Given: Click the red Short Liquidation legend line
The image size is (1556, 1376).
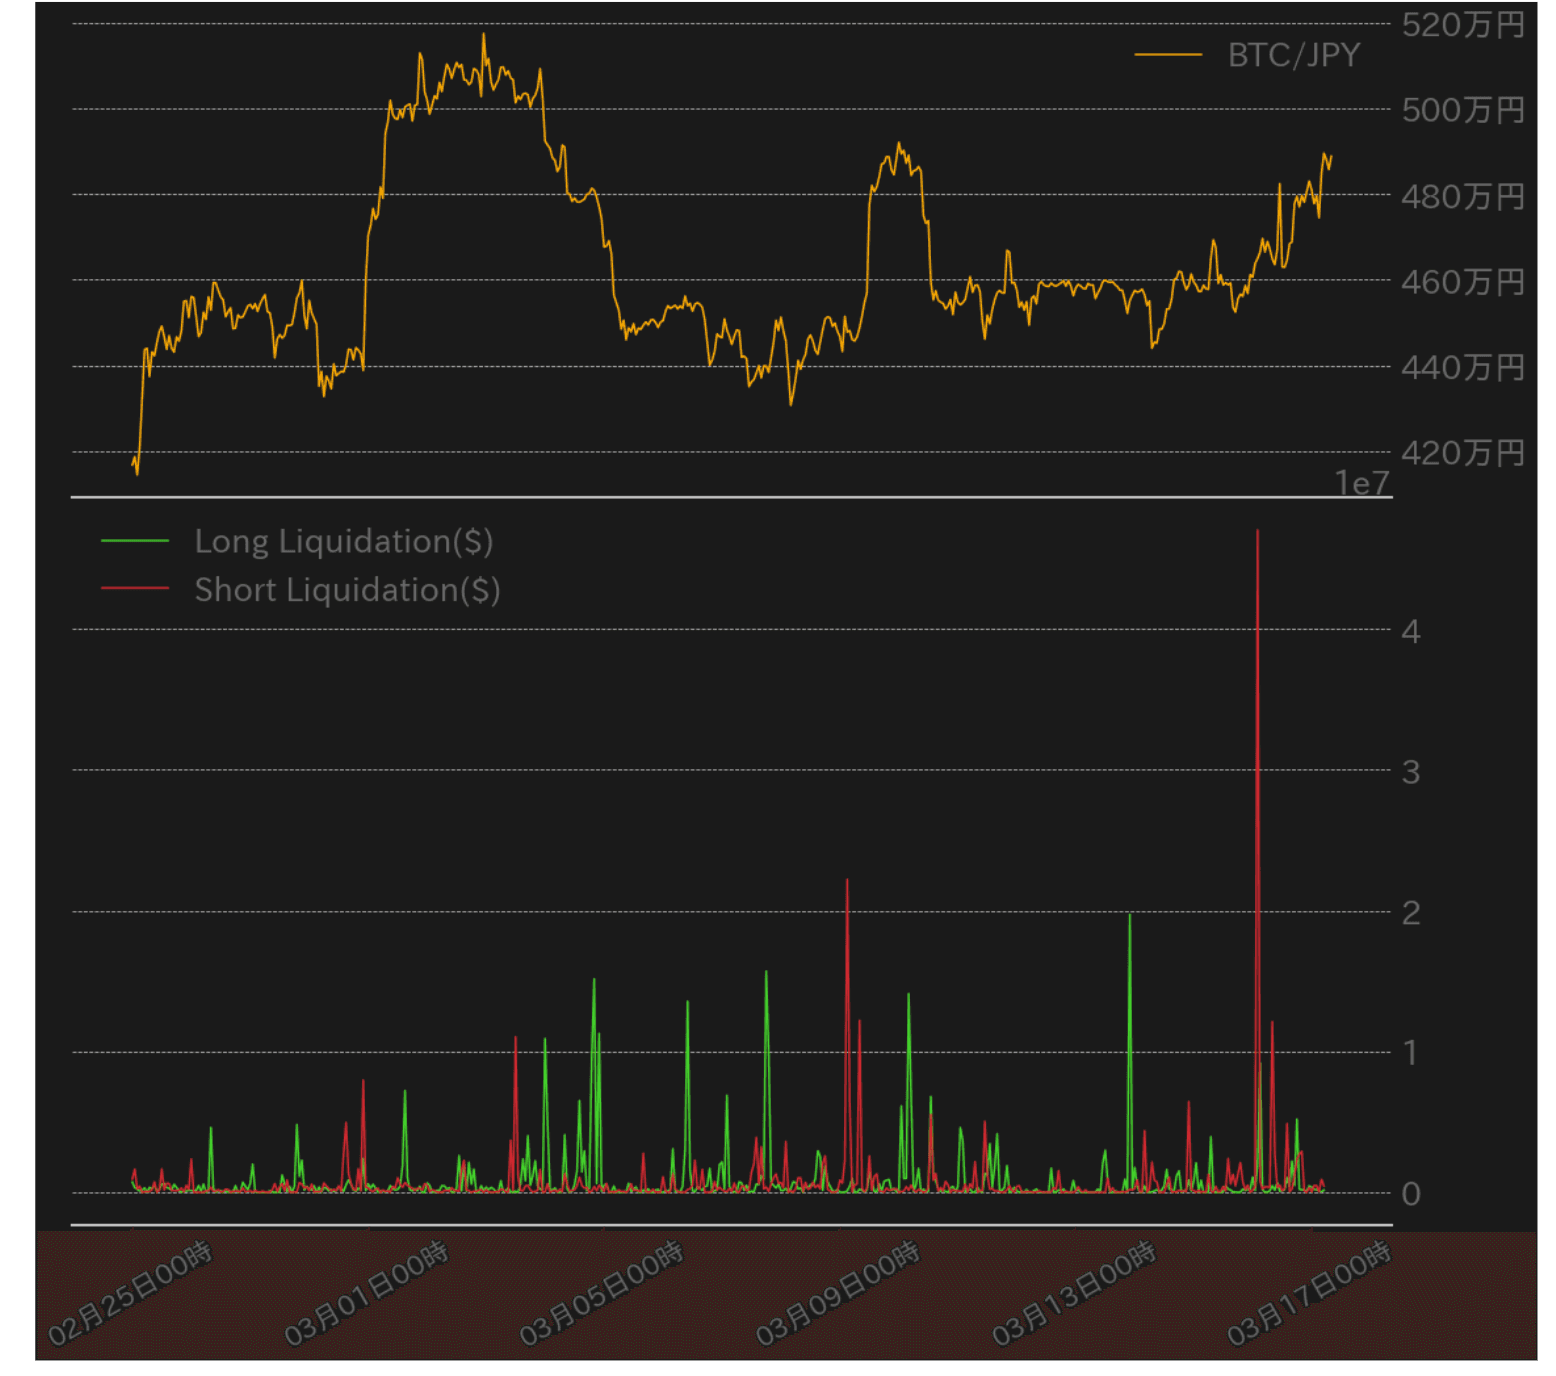Looking at the screenshot, I should pyautogui.click(x=135, y=589).
